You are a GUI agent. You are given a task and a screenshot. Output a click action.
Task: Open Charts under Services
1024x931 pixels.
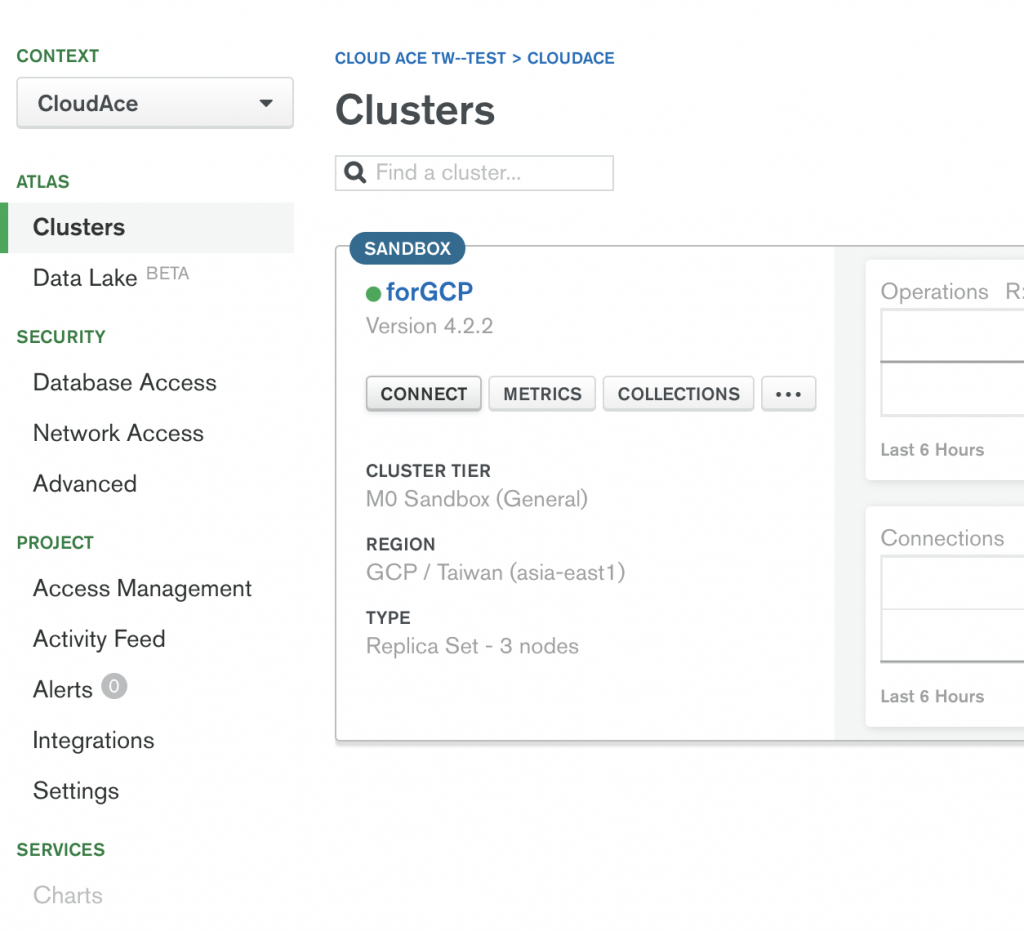(68, 895)
